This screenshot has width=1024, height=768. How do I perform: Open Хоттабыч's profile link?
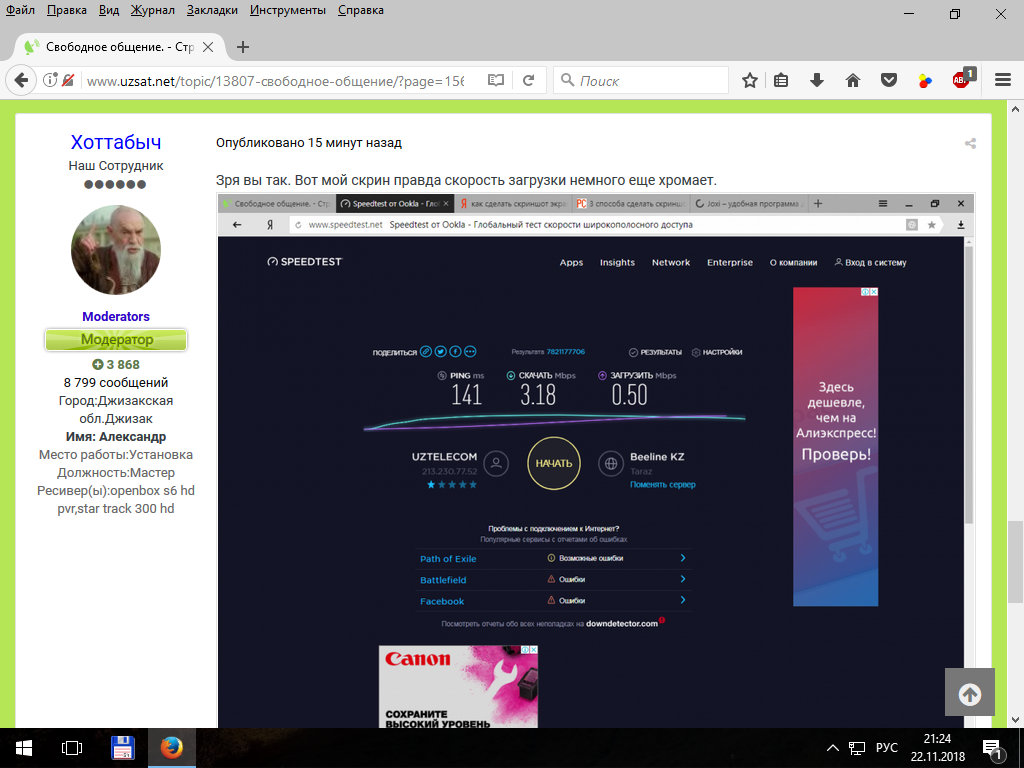[x=116, y=142]
